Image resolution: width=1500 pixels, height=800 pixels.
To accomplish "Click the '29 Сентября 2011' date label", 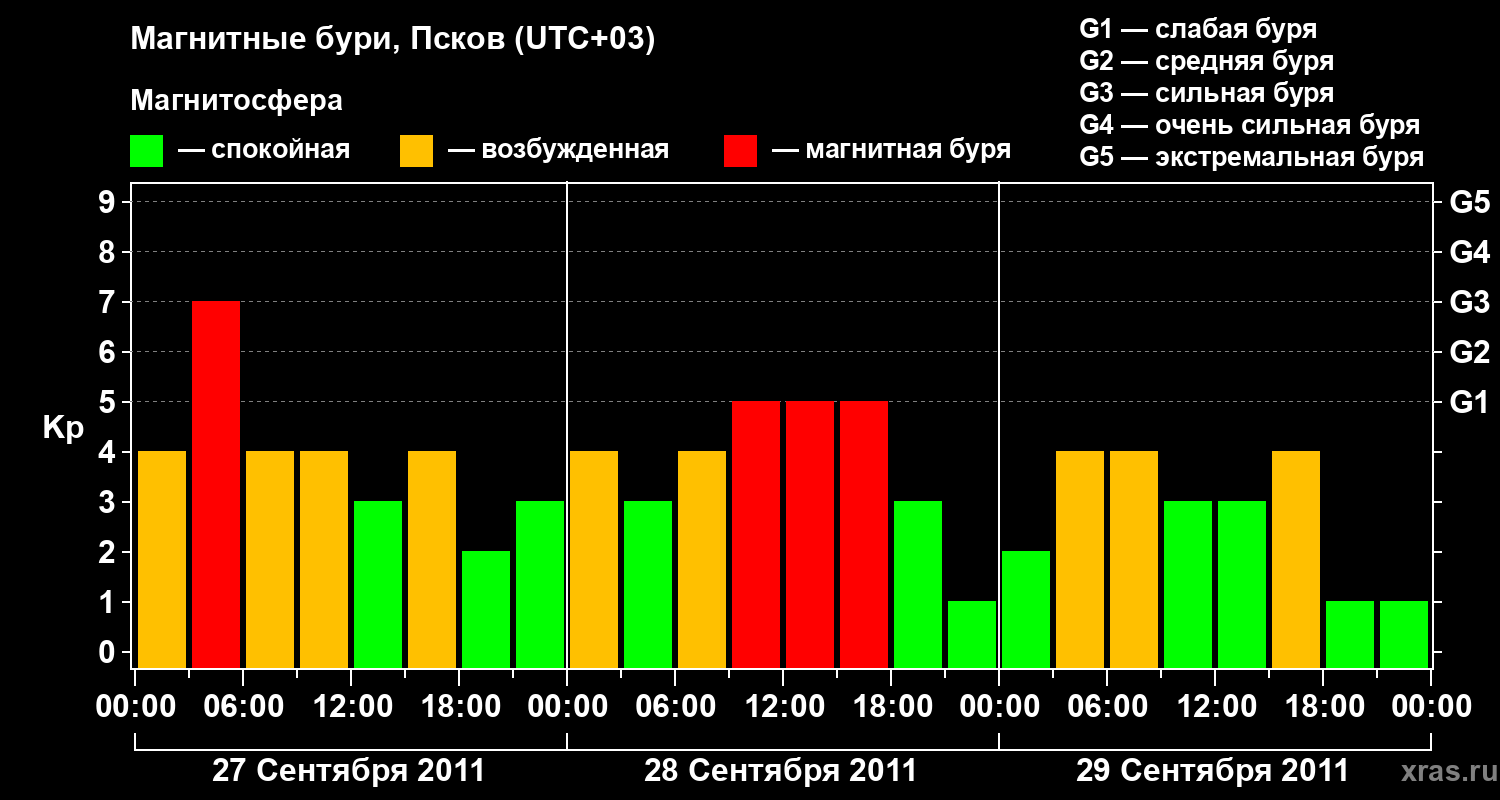I will 1213,771.
